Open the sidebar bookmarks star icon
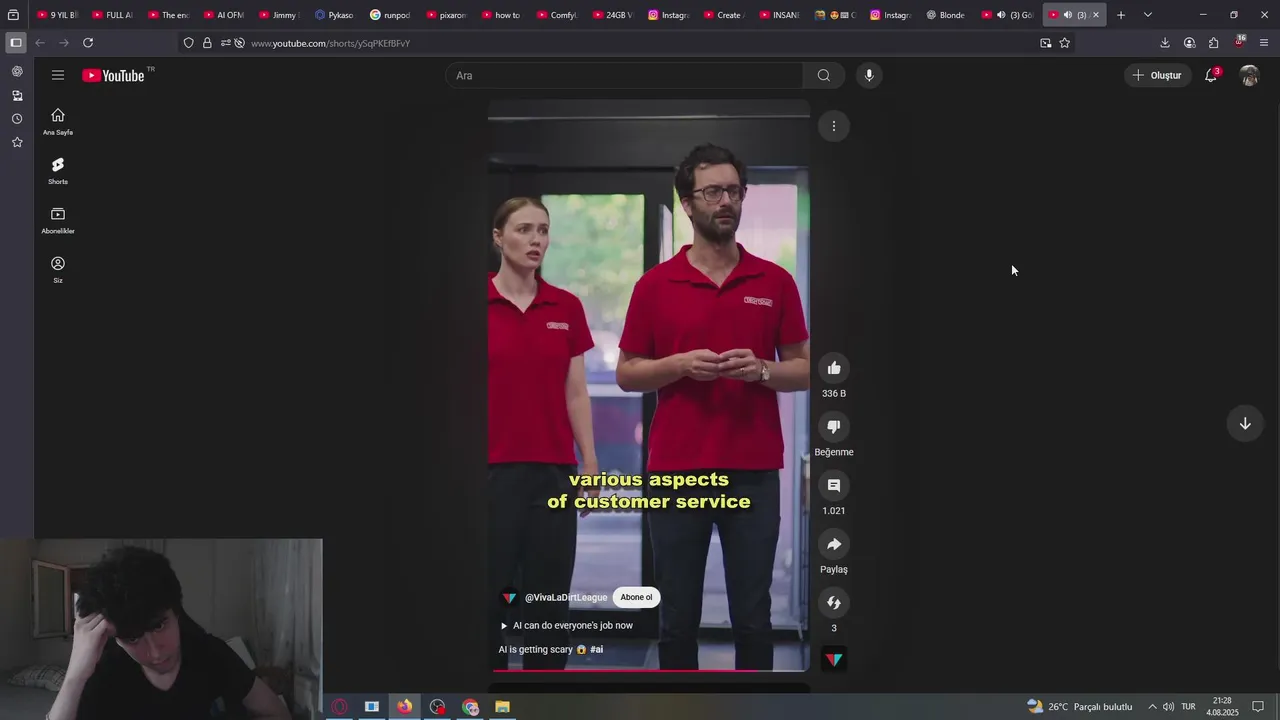Screen dimensions: 1280x720 click(17, 143)
